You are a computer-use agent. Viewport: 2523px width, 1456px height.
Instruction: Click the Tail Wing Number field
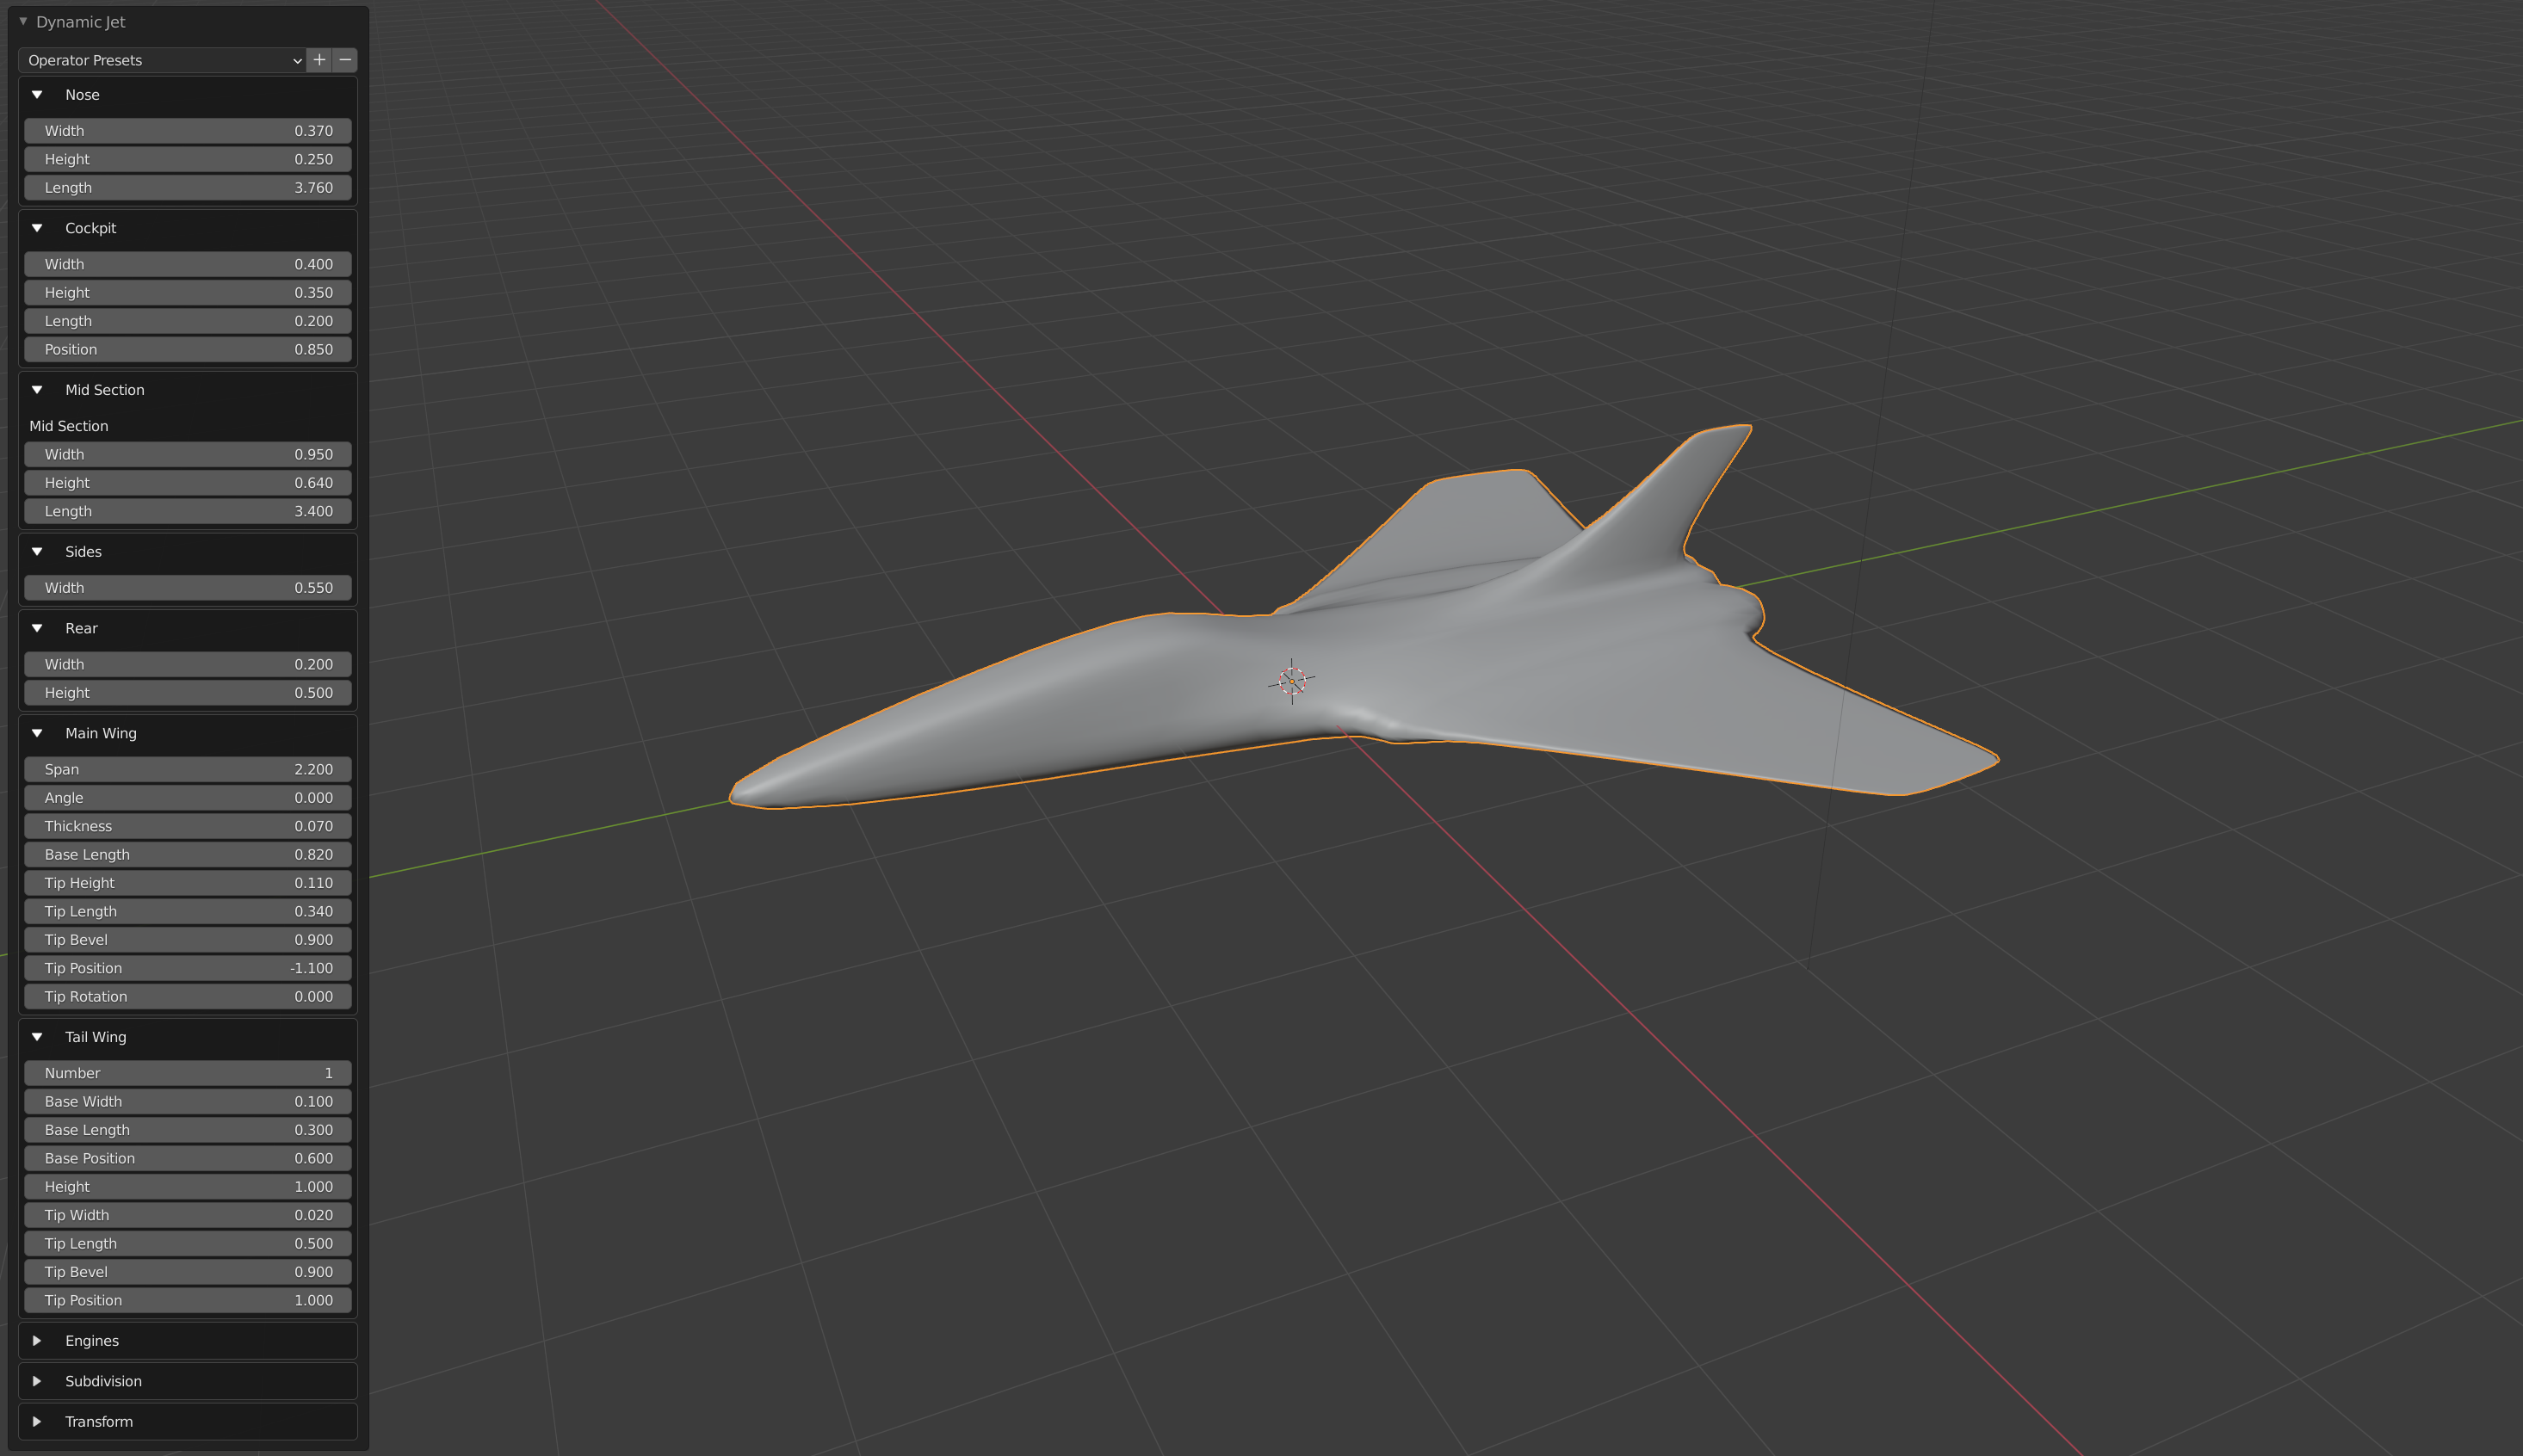188,1073
